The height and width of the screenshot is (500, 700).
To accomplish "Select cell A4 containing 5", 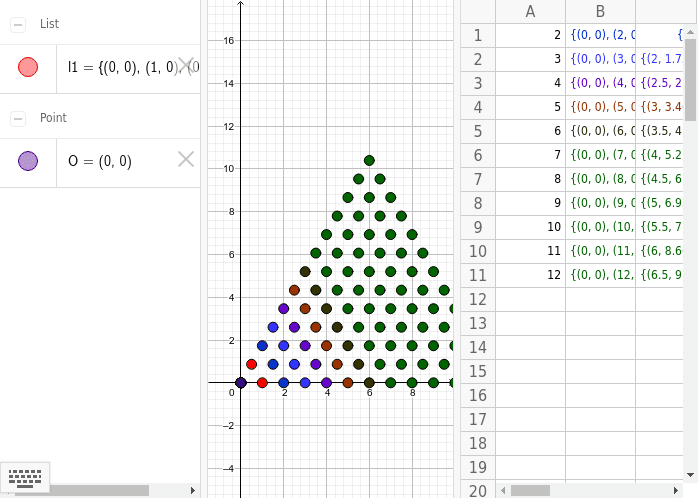I will click(530, 107).
